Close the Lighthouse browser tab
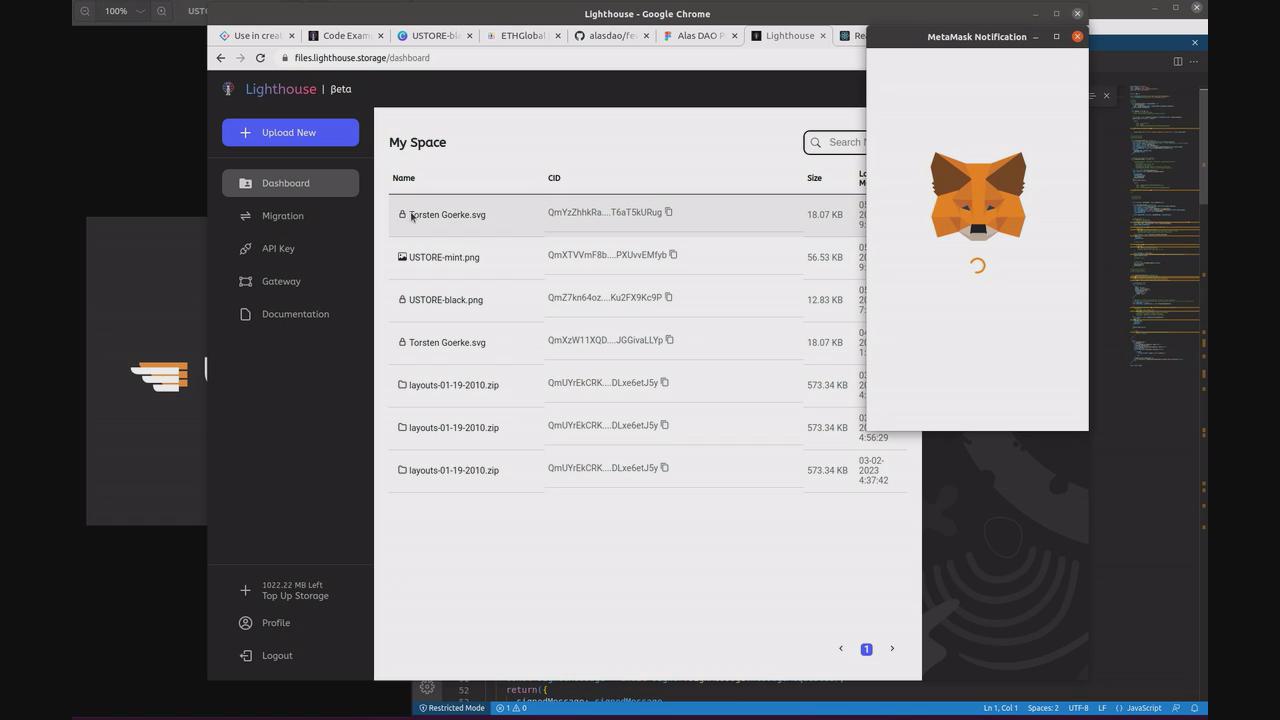Viewport: 1280px width, 720px height. coord(823,36)
